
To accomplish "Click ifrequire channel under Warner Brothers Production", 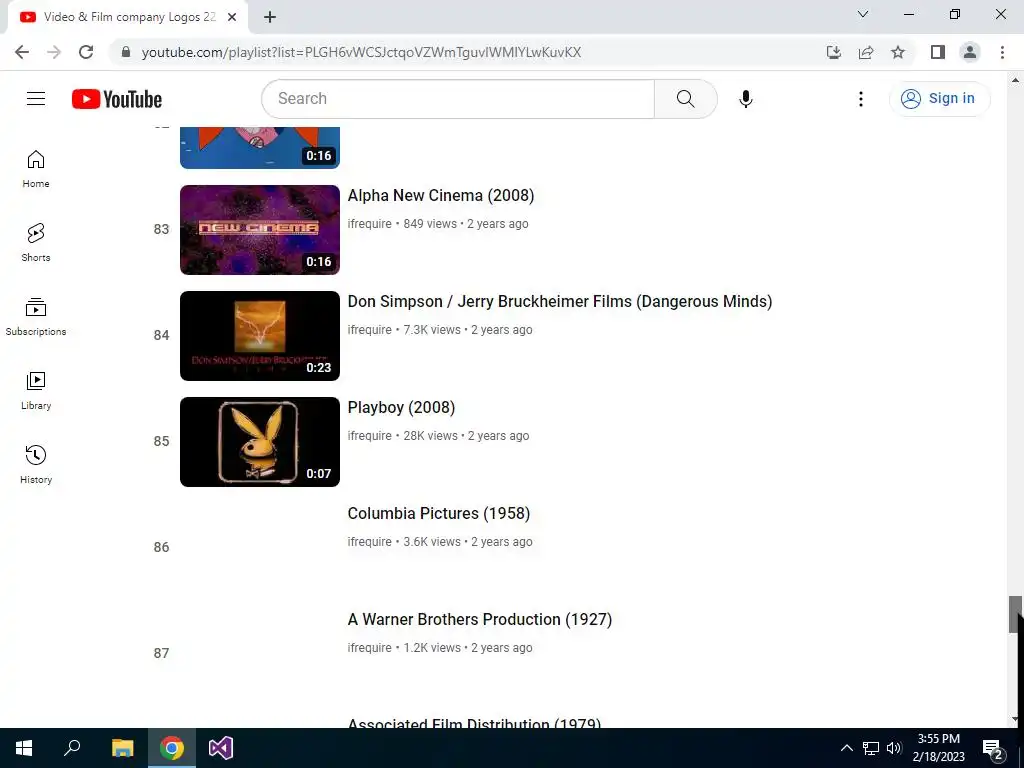I will click(370, 648).
